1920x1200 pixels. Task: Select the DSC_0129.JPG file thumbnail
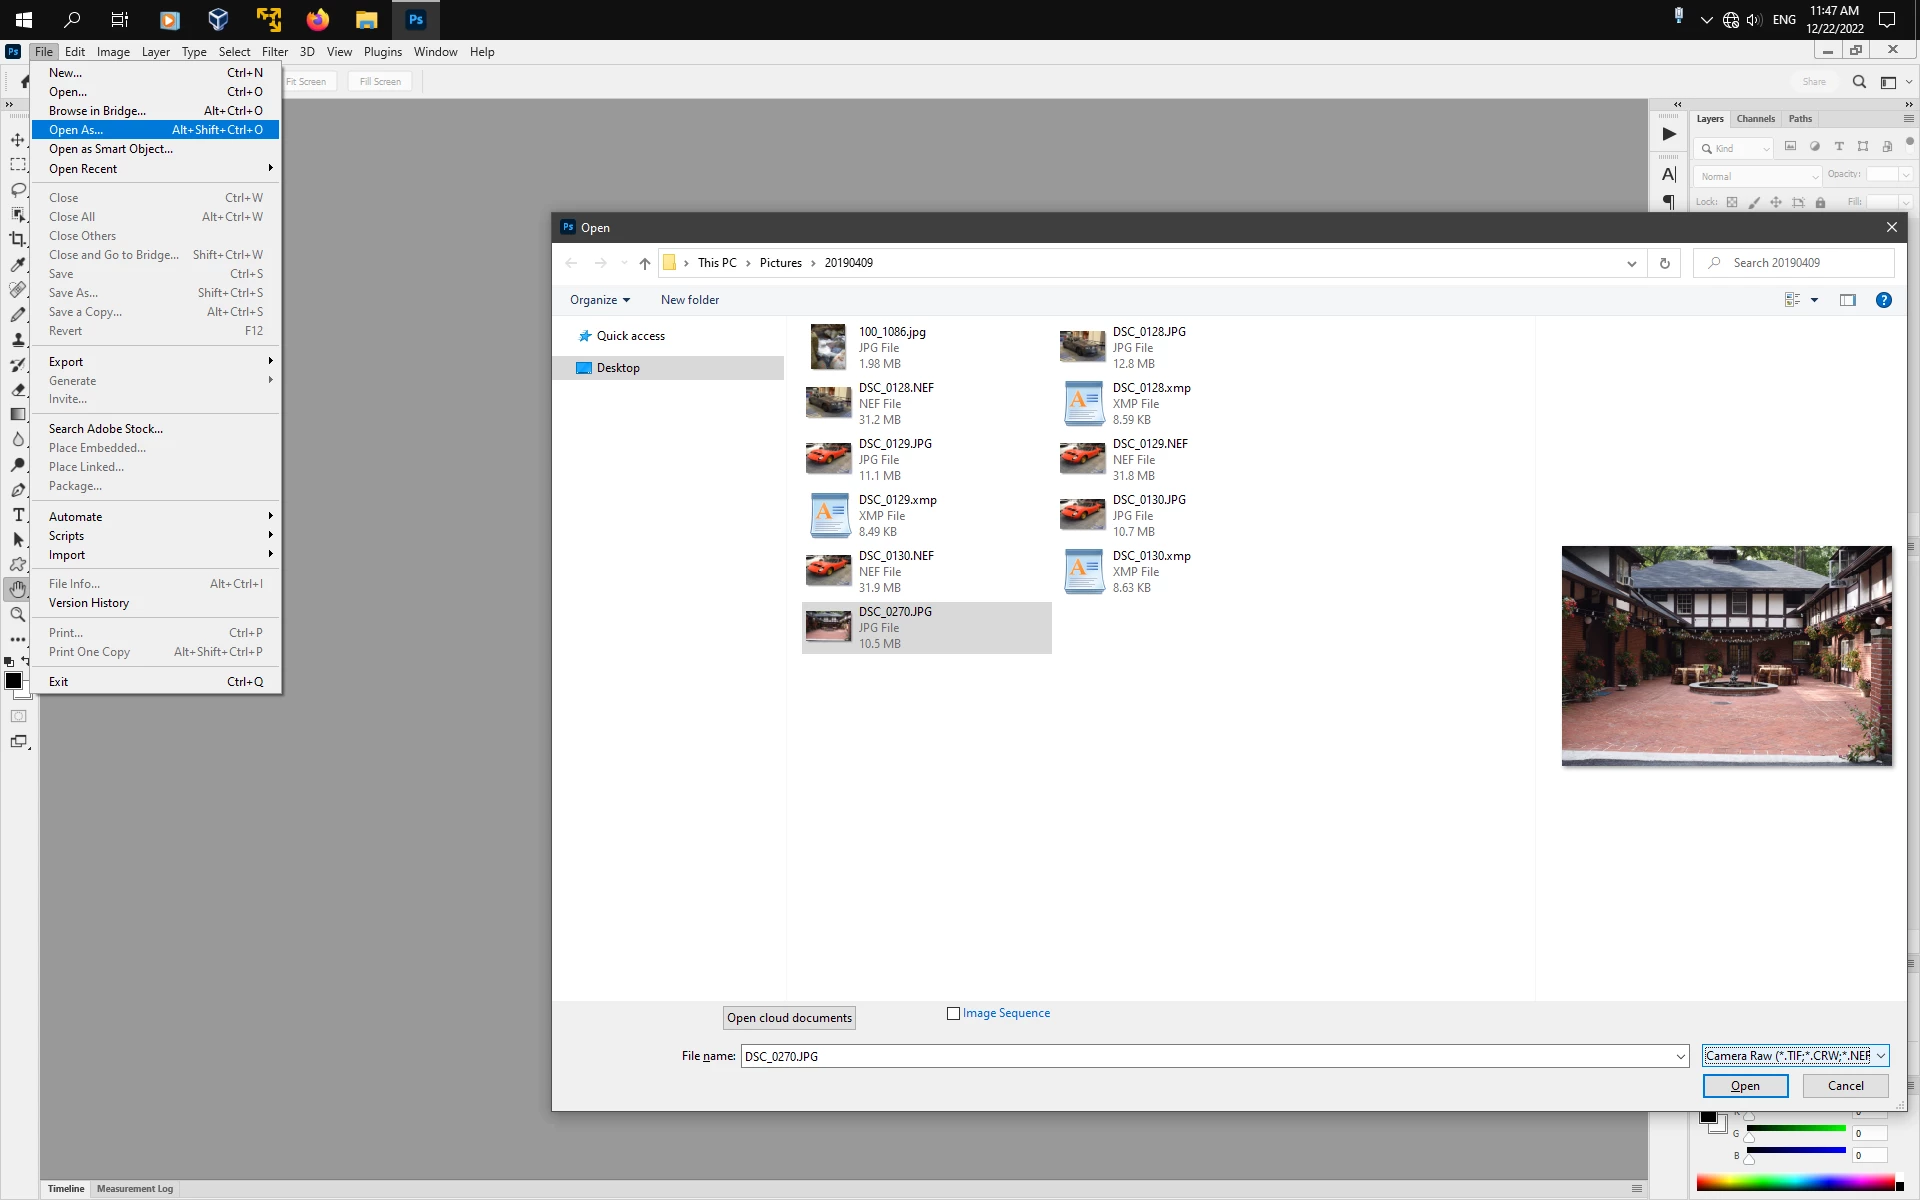(x=828, y=459)
